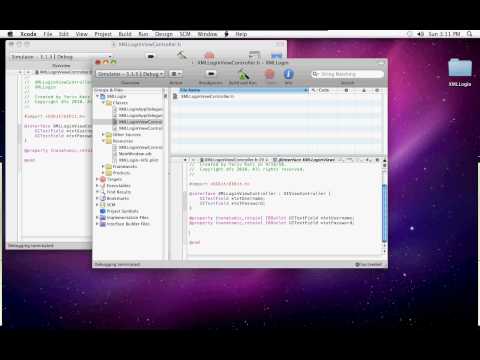Open Simulator Debug dropdown in back window
Image resolution: width=480 pixels, height=360 pixels.
[x=60, y=57]
